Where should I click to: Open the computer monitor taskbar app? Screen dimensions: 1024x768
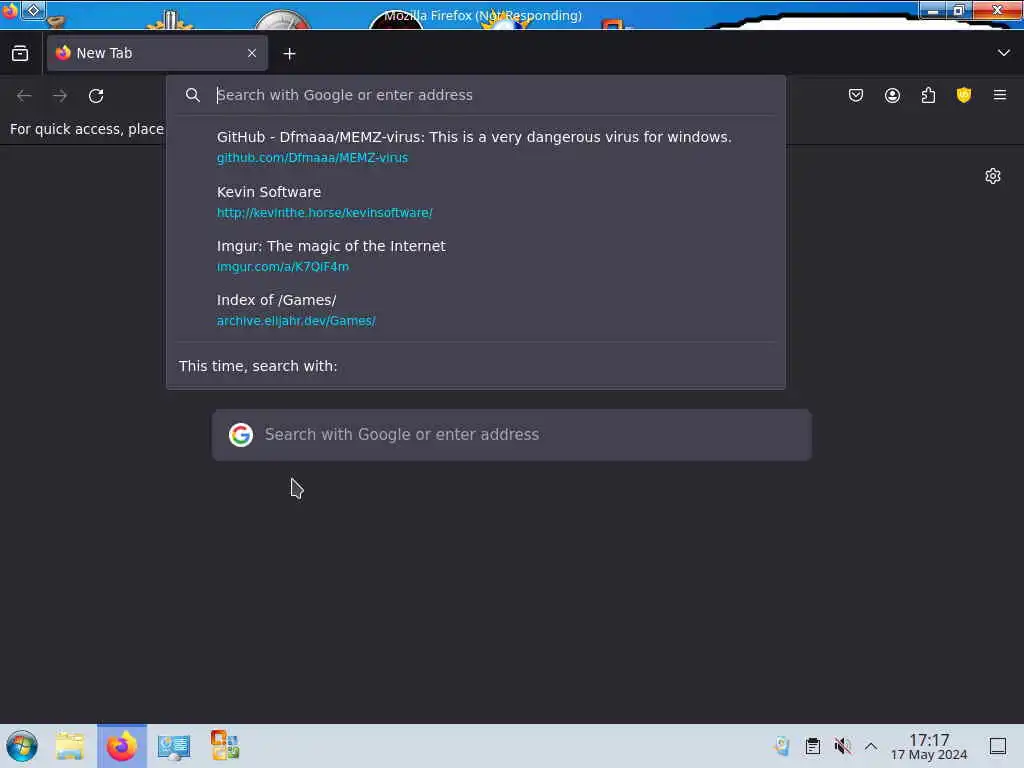click(x=174, y=746)
